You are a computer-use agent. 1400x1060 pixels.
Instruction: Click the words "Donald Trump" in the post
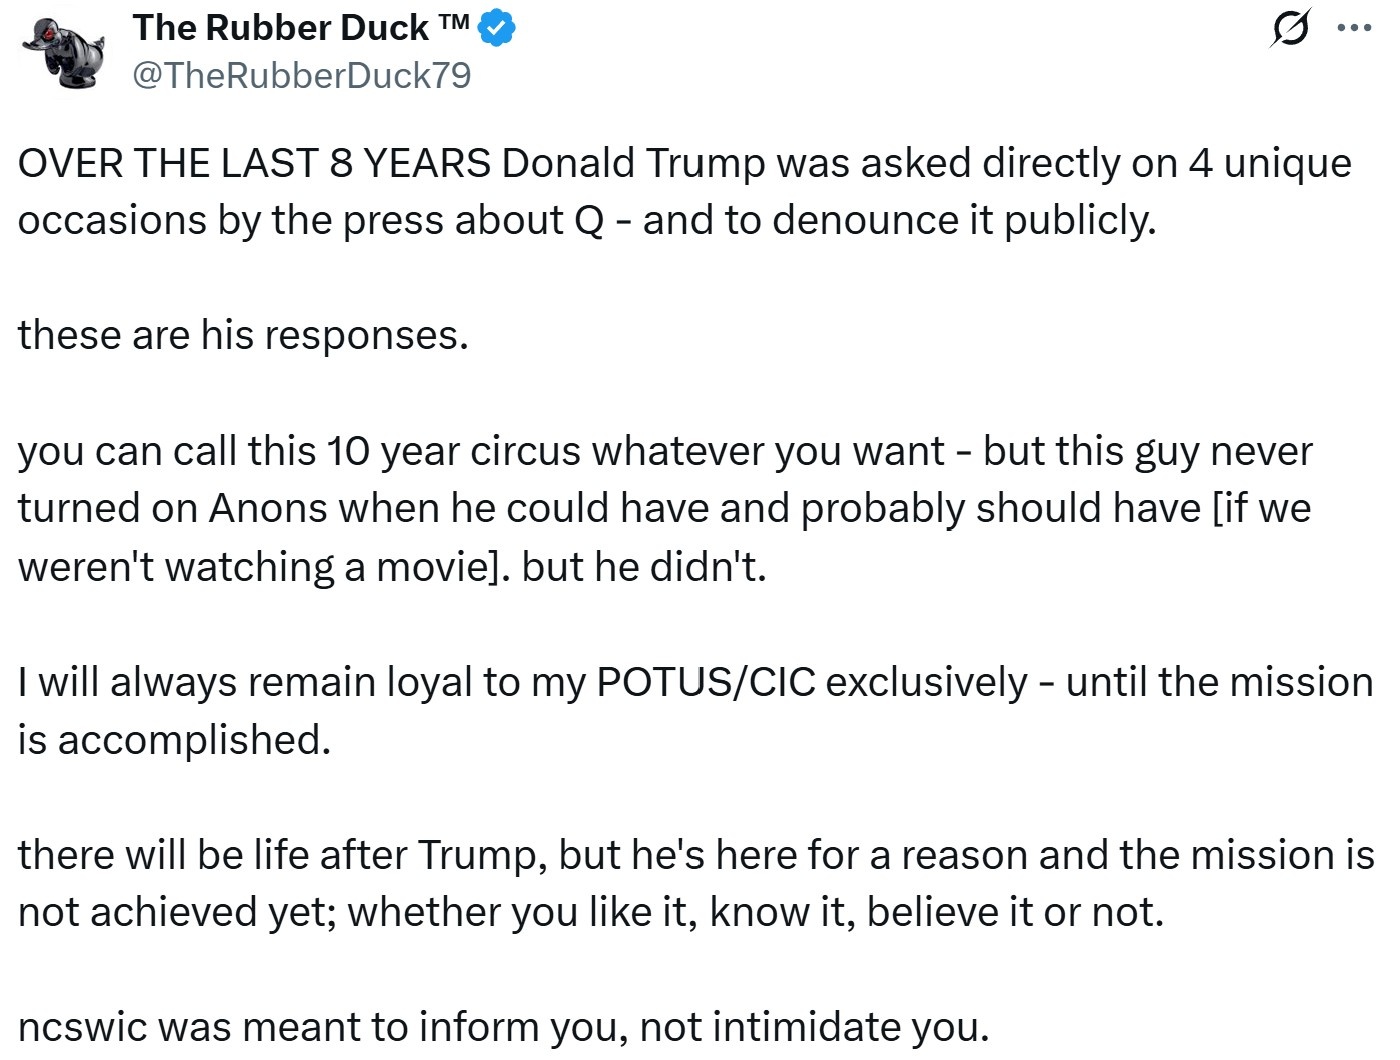(633, 163)
